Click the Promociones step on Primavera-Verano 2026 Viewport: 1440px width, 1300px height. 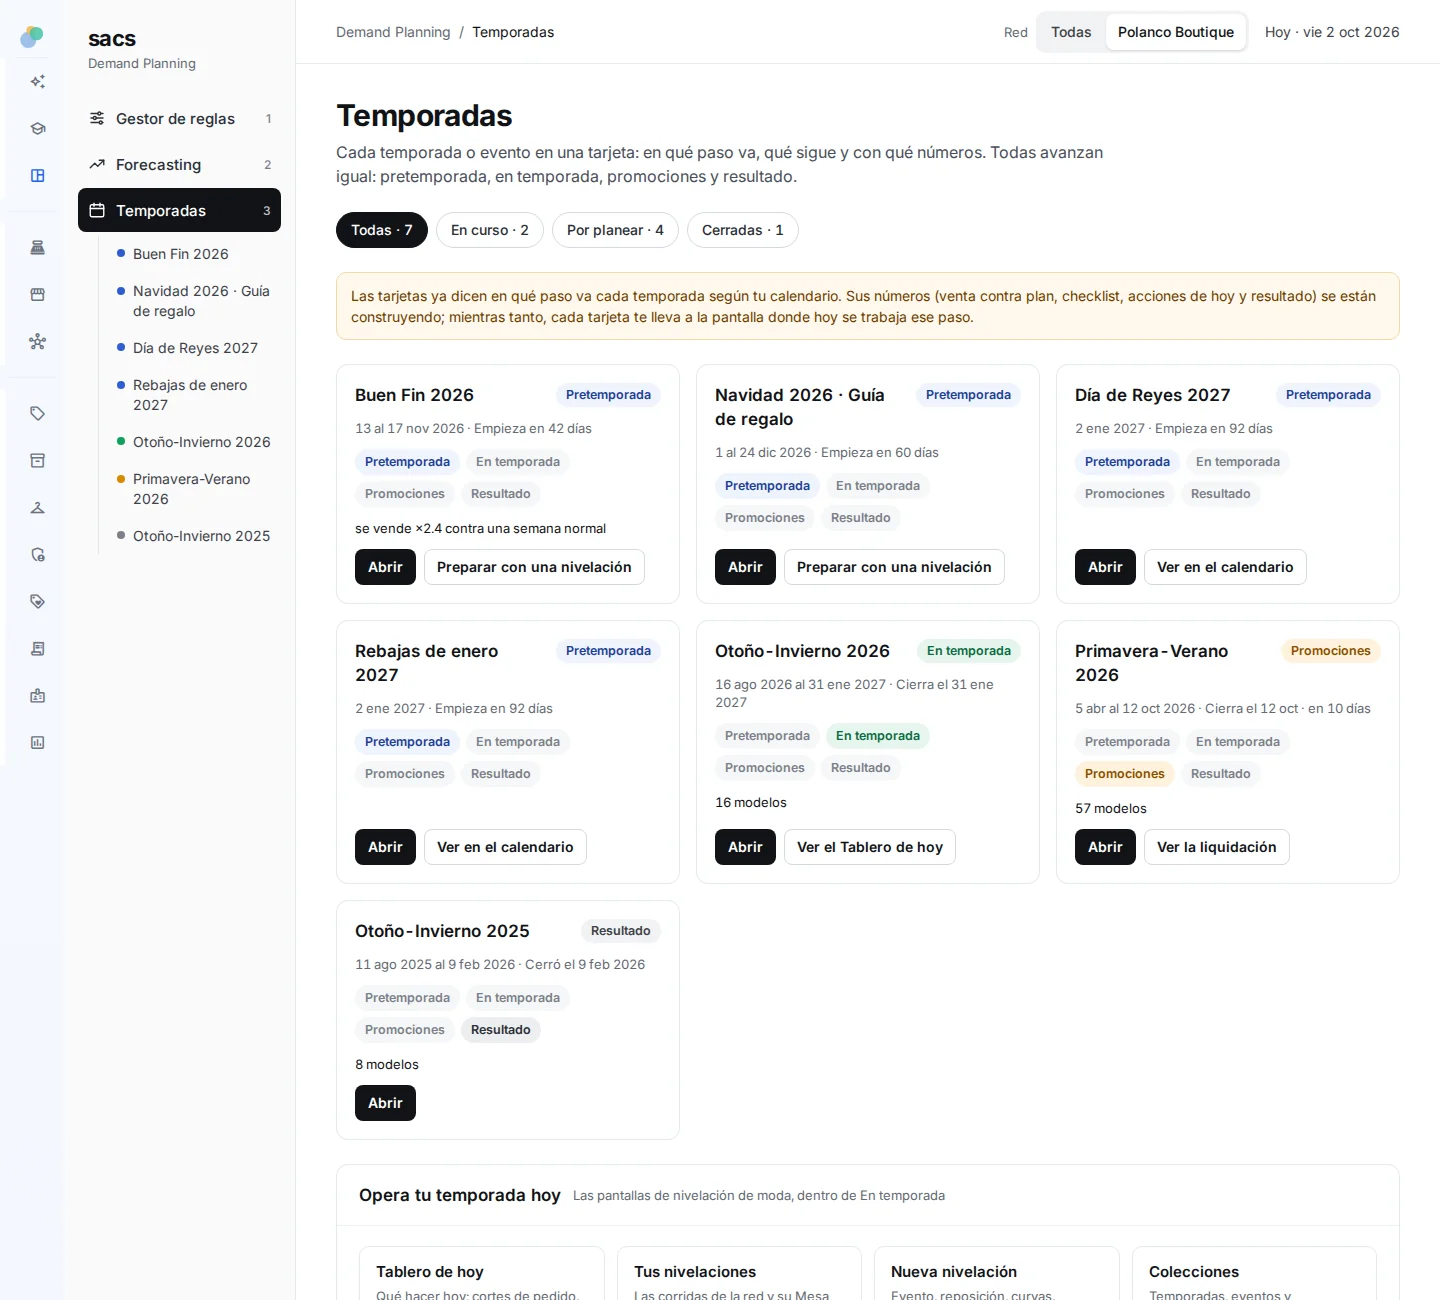pyautogui.click(x=1125, y=774)
